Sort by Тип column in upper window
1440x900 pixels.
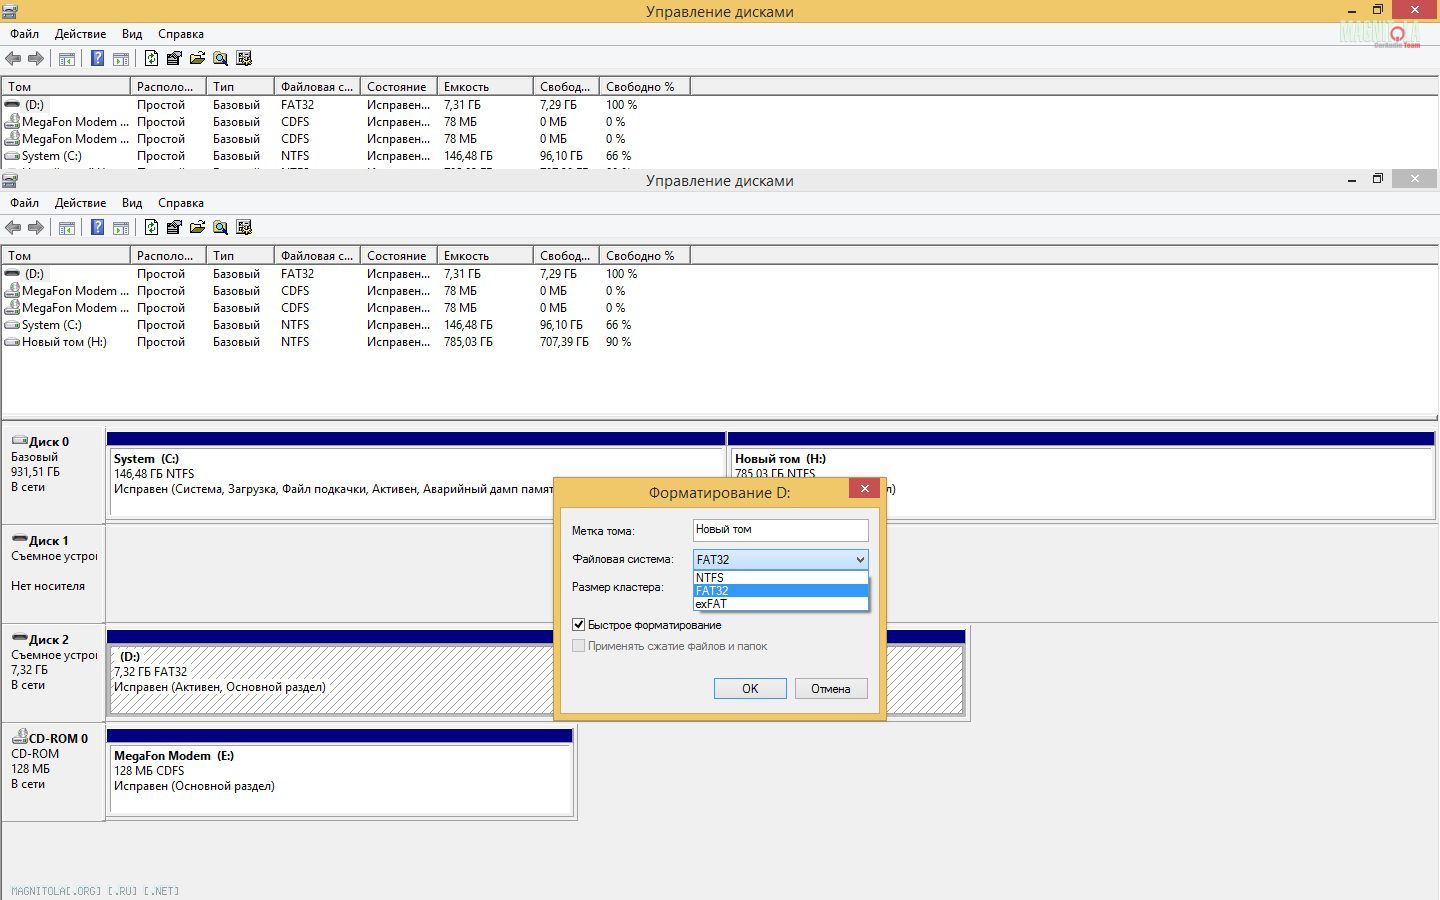click(240, 87)
